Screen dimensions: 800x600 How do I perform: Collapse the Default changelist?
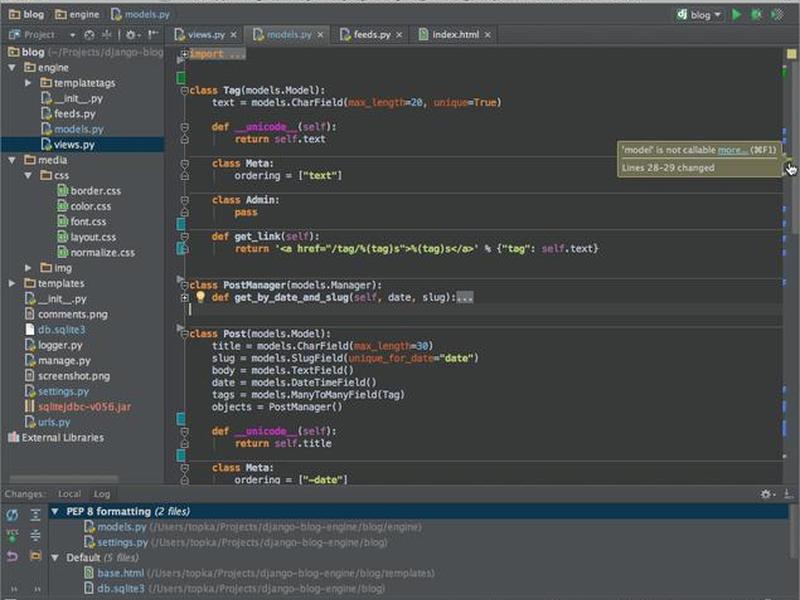pos(55,558)
